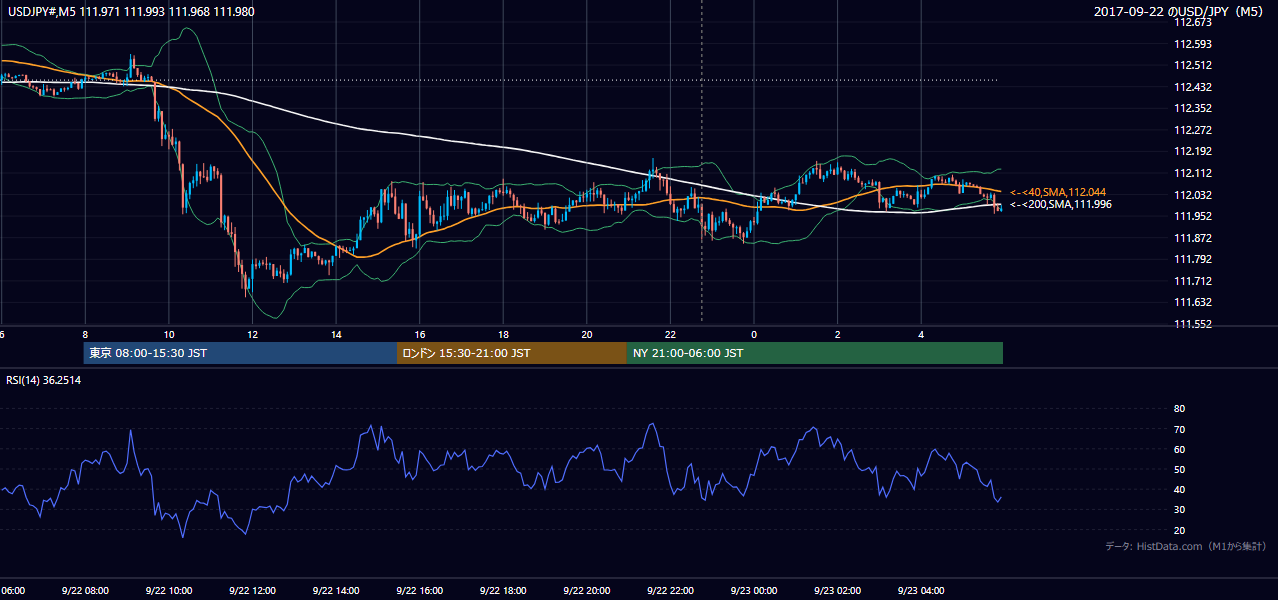This screenshot has width=1278, height=600.
Task: Click price axis label 111.632
Action: 1193,302
